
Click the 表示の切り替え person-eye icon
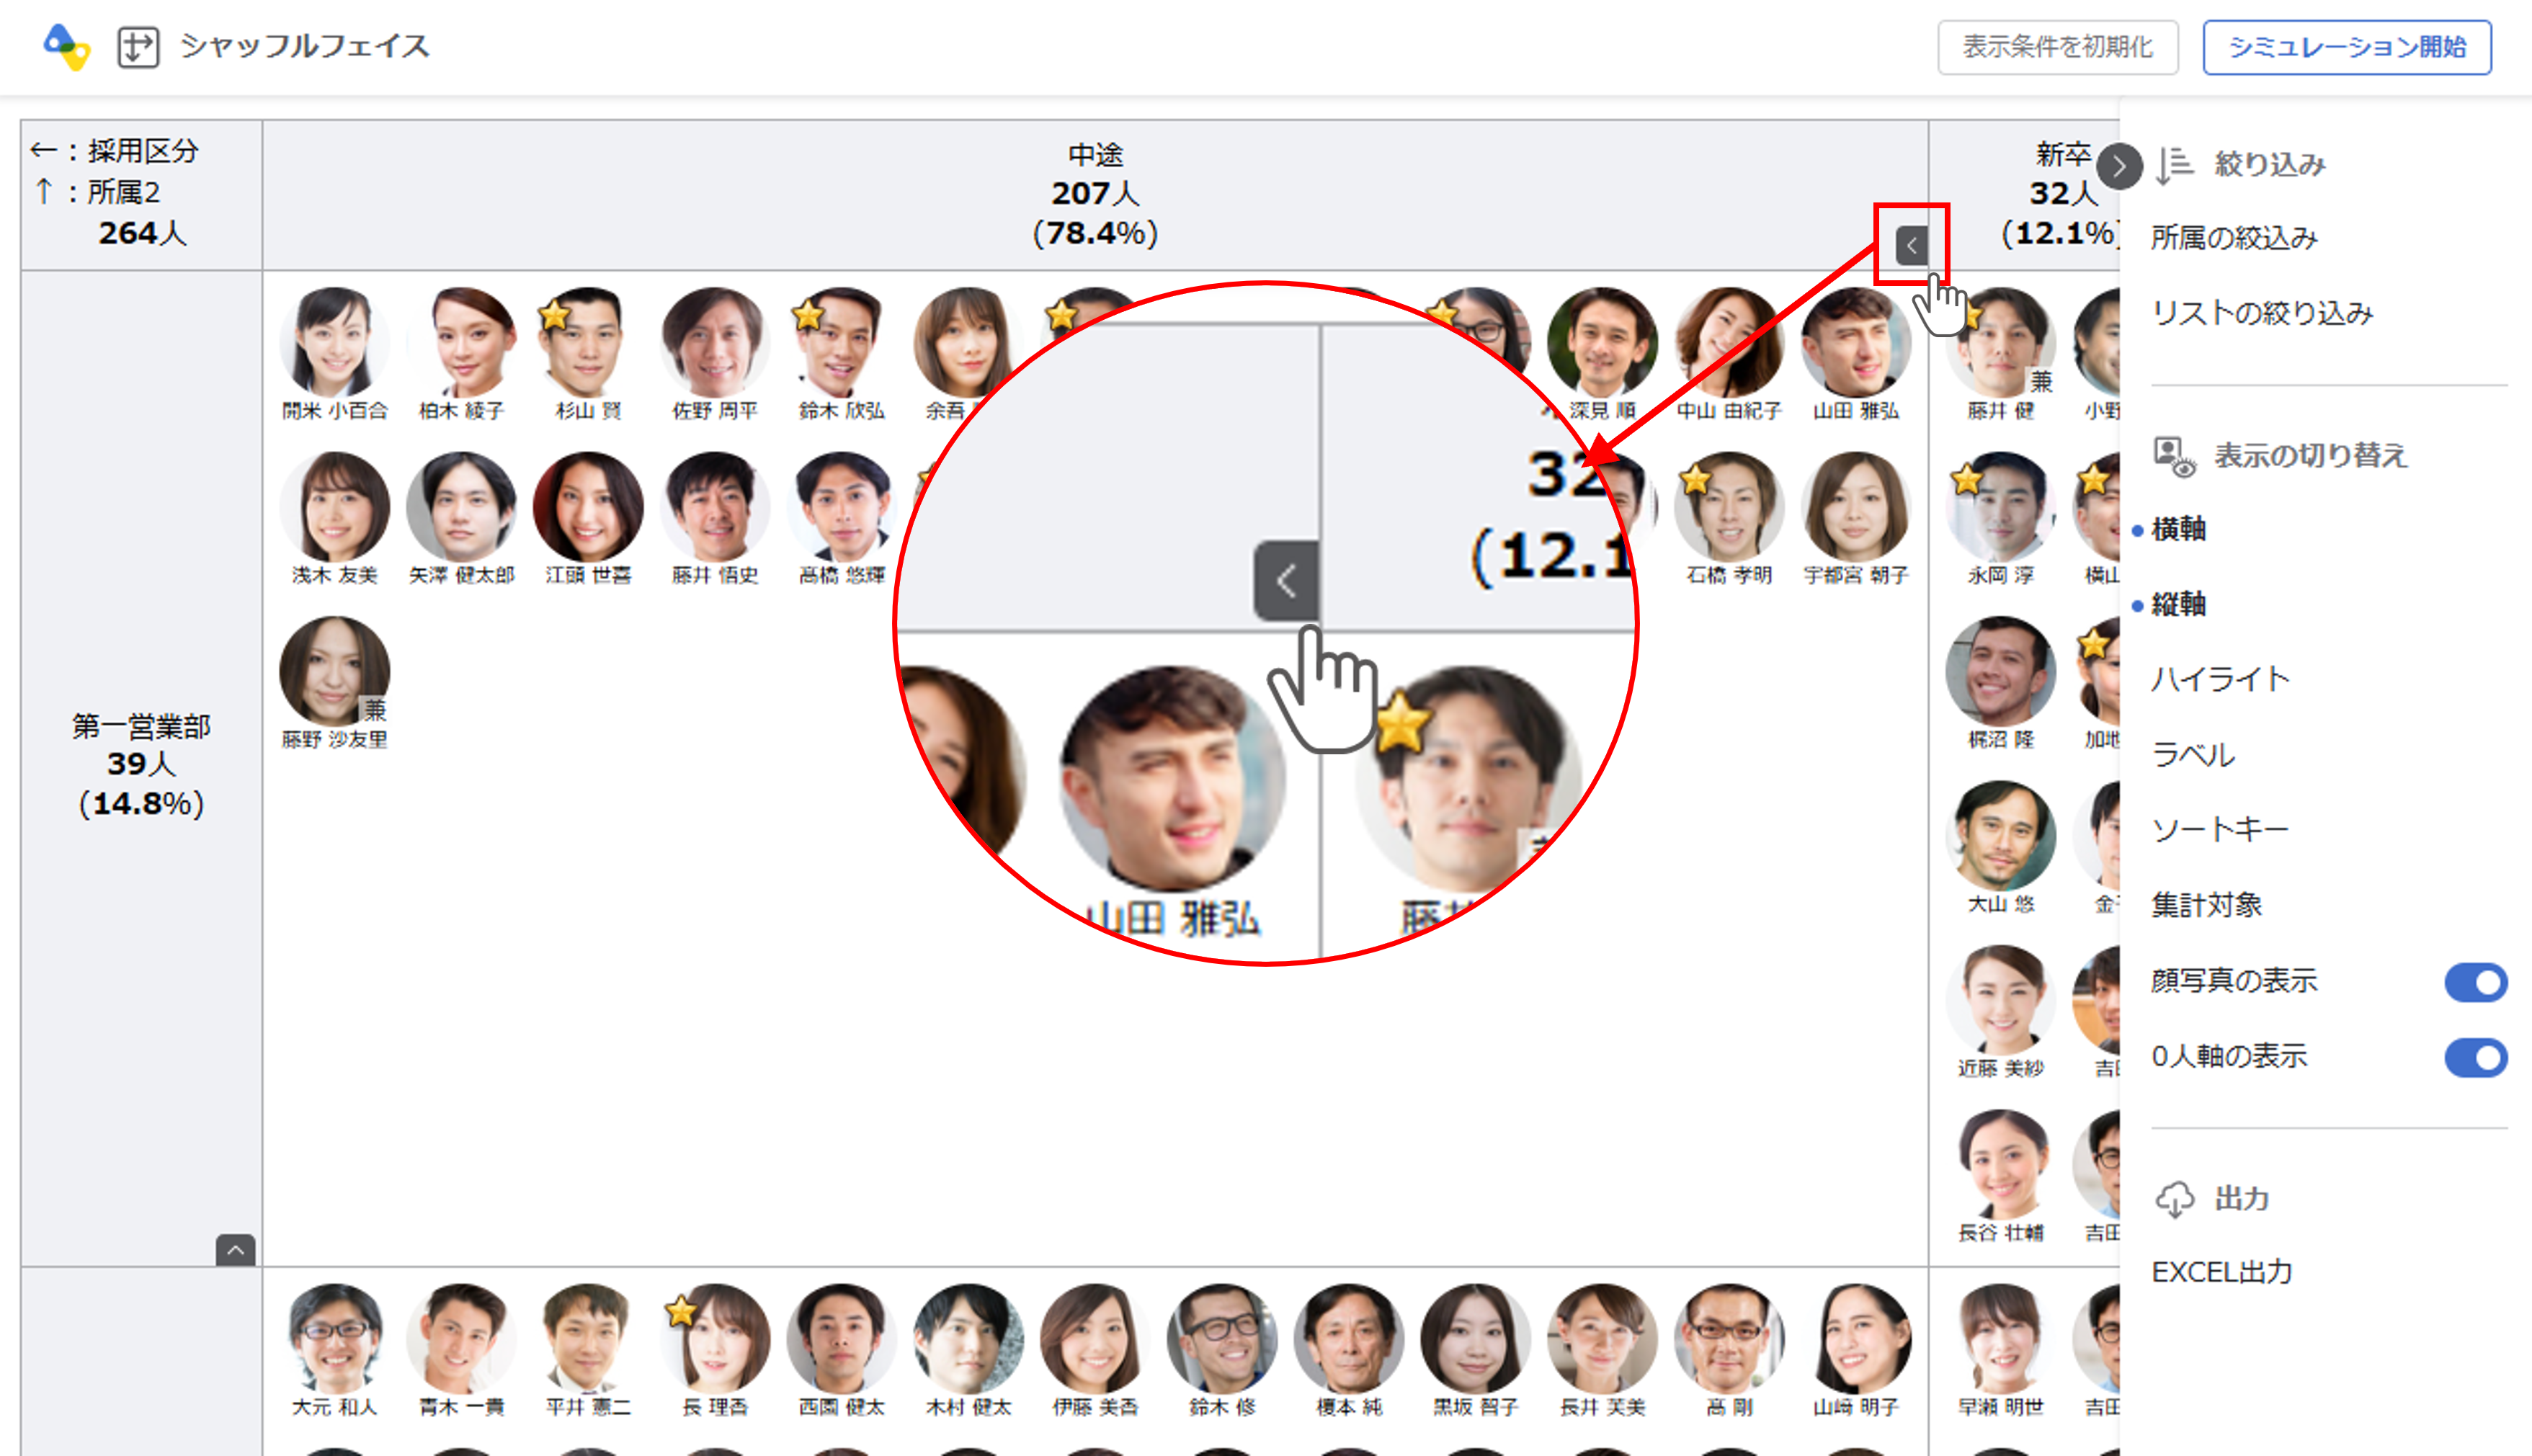(x=2174, y=456)
